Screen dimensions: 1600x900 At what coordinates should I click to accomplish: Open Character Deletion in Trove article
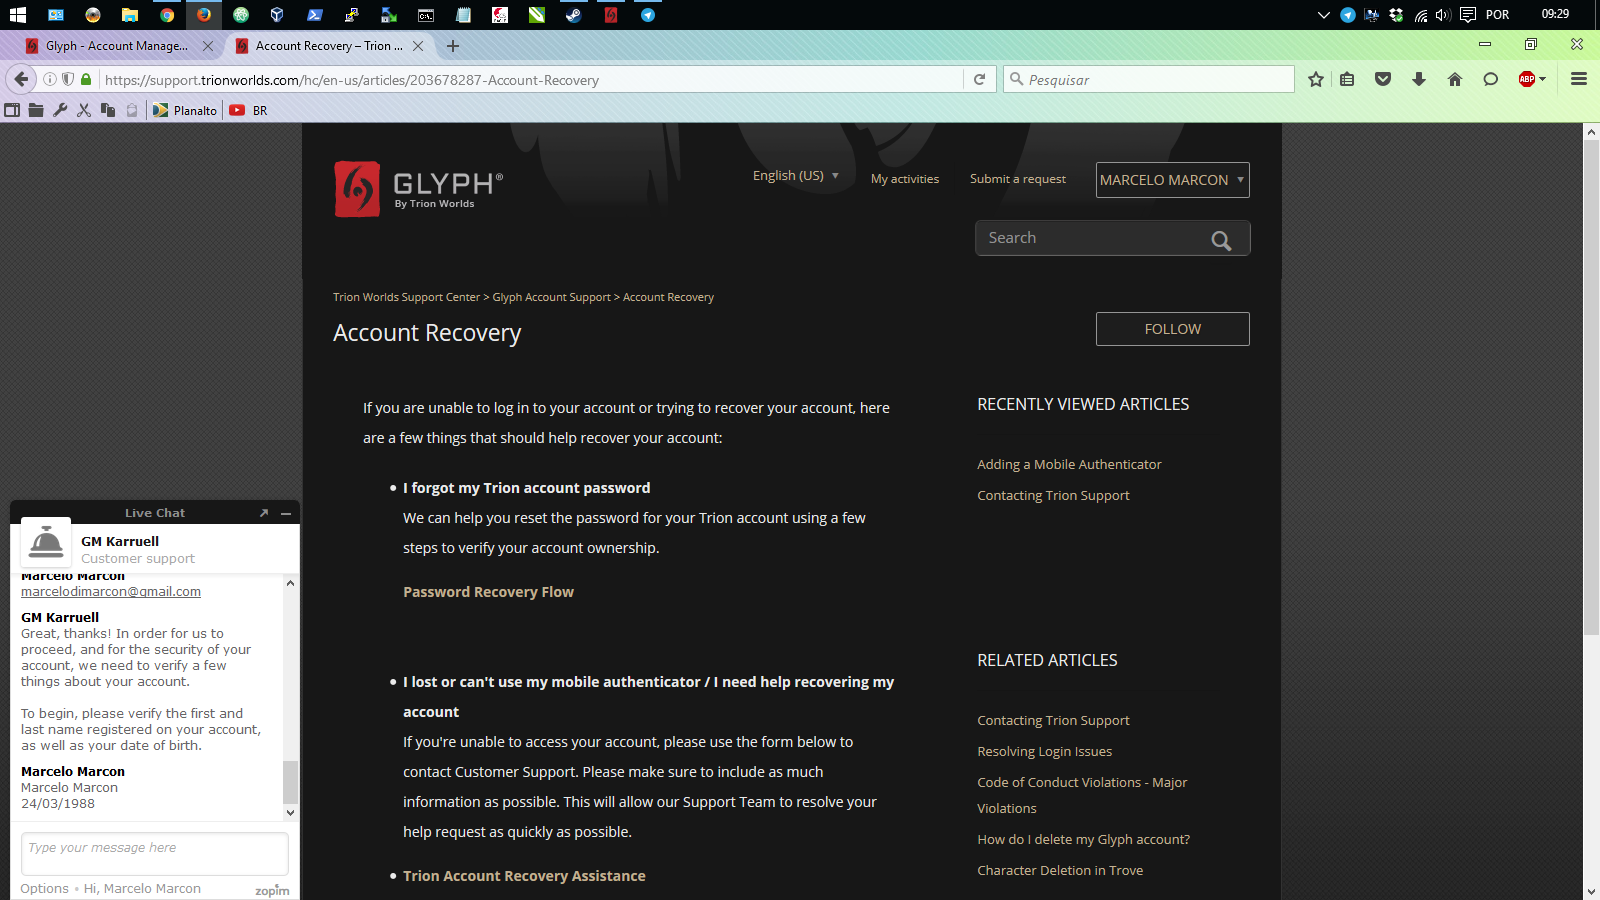pyautogui.click(x=1060, y=871)
